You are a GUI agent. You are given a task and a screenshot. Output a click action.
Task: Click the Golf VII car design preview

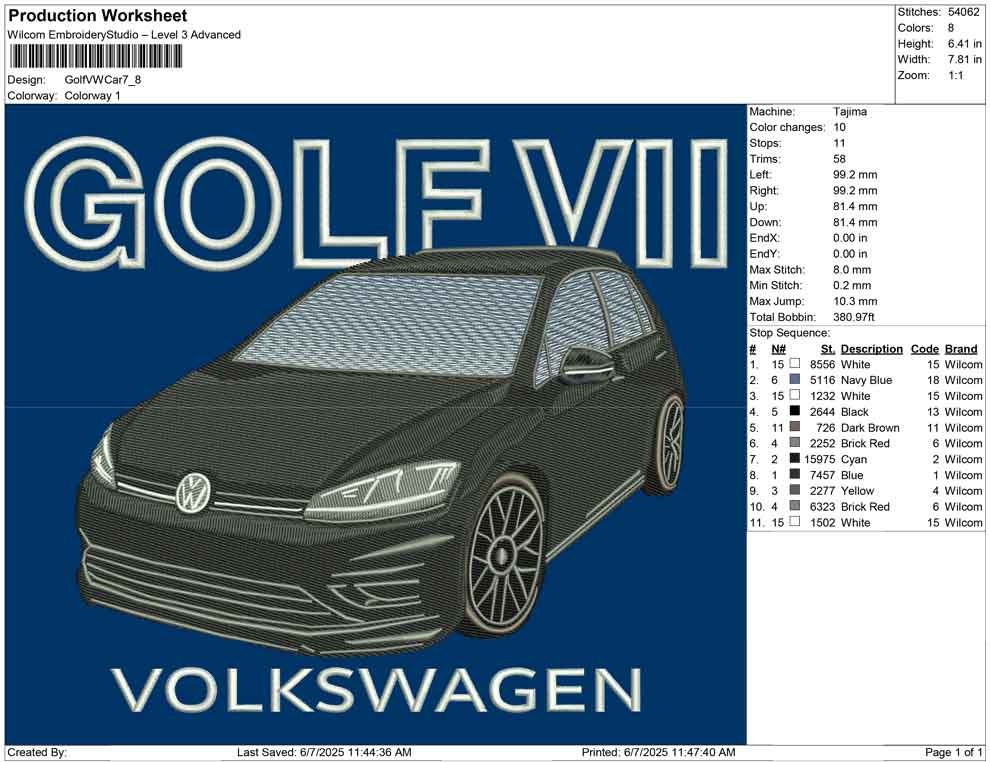click(376, 424)
